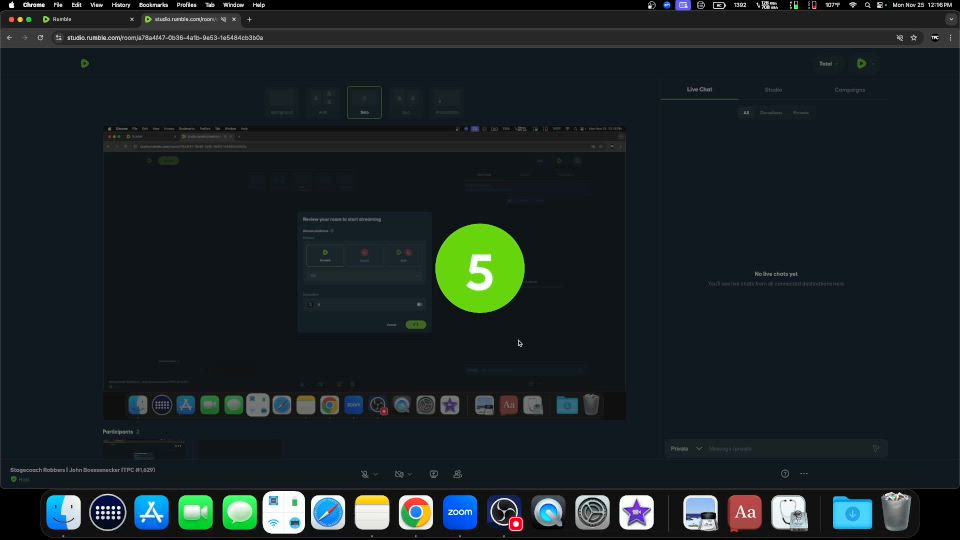This screenshot has width=960, height=540.
Task: Click the send message icon
Action: tap(876, 449)
